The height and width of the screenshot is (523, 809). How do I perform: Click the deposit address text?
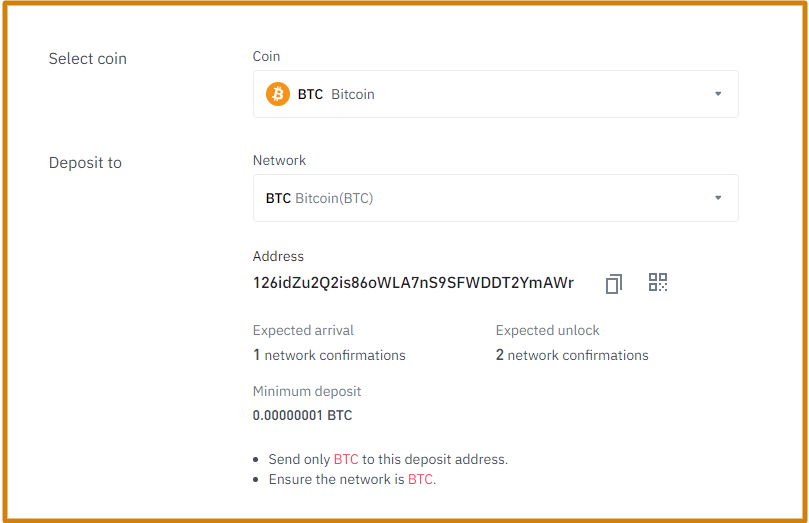pyautogui.click(x=413, y=283)
